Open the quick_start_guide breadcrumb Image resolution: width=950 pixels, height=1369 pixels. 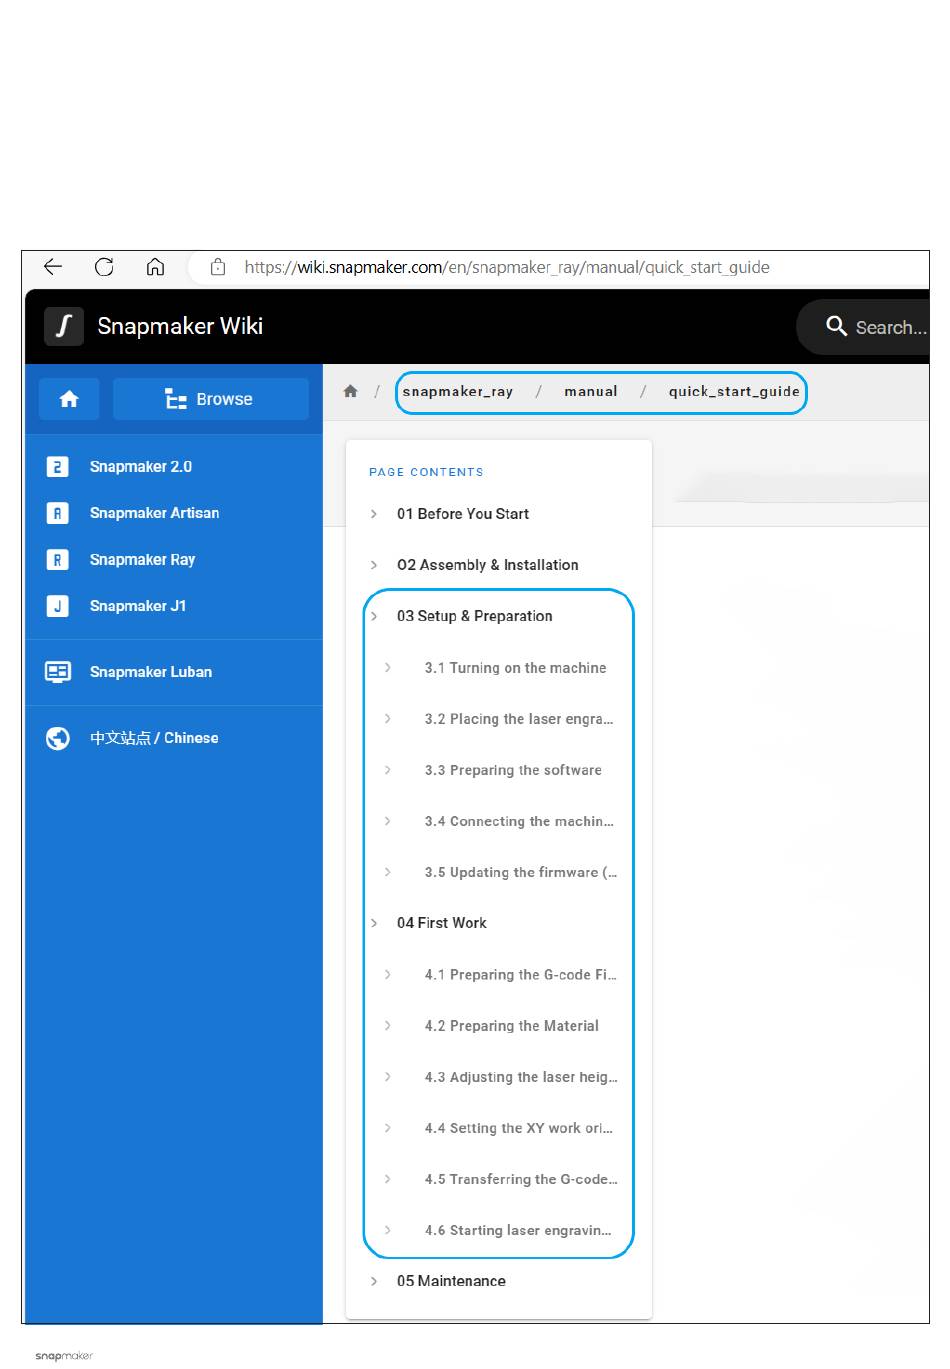[734, 391]
